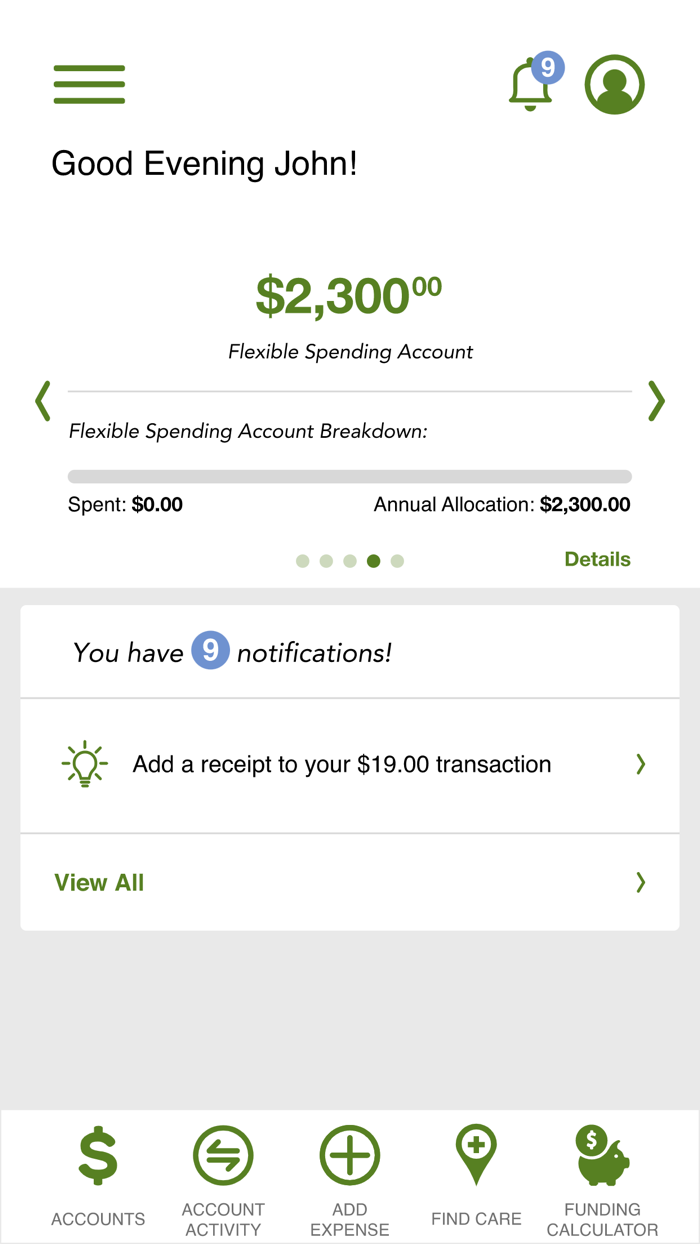The image size is (700, 1244).
Task: Expand the next account with the right arrow
Action: [x=656, y=401]
